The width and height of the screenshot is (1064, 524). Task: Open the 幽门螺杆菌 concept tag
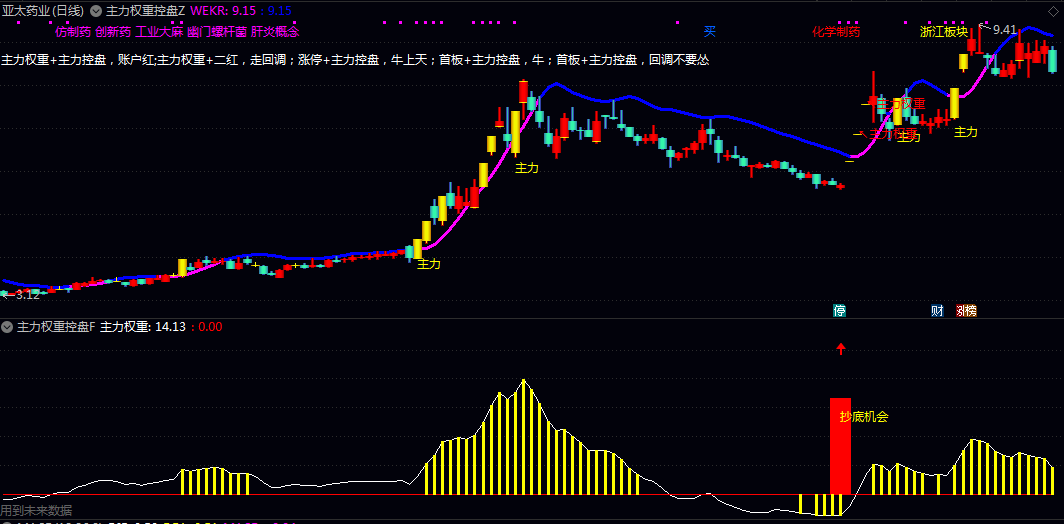coord(216,31)
